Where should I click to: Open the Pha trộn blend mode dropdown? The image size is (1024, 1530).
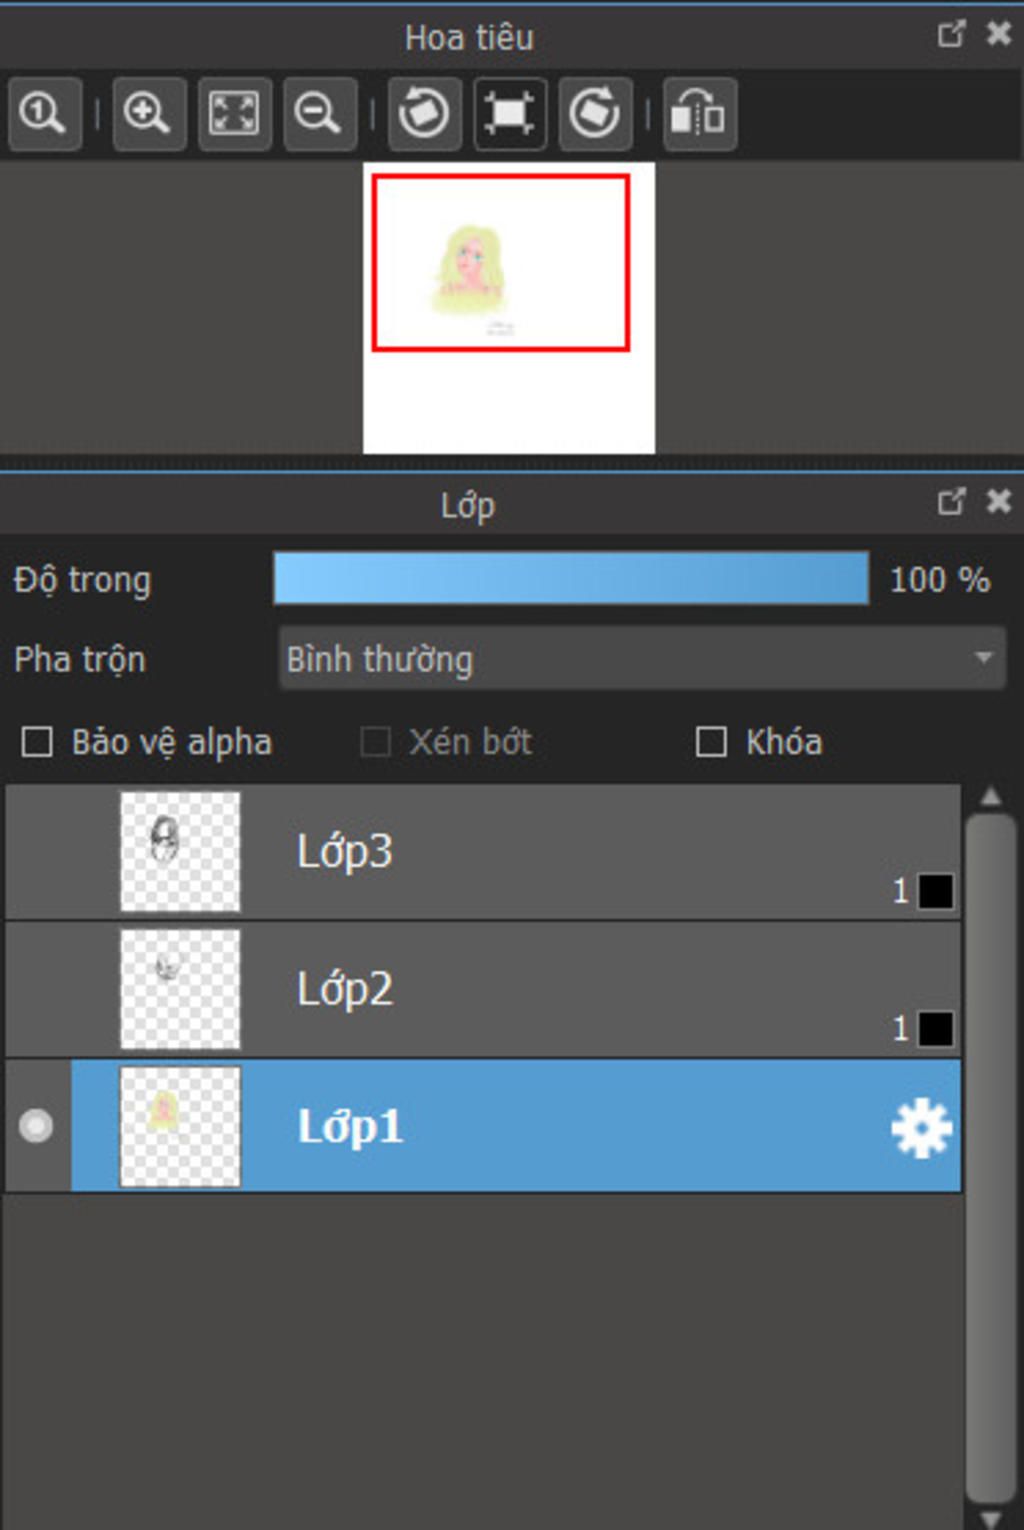(x=641, y=658)
